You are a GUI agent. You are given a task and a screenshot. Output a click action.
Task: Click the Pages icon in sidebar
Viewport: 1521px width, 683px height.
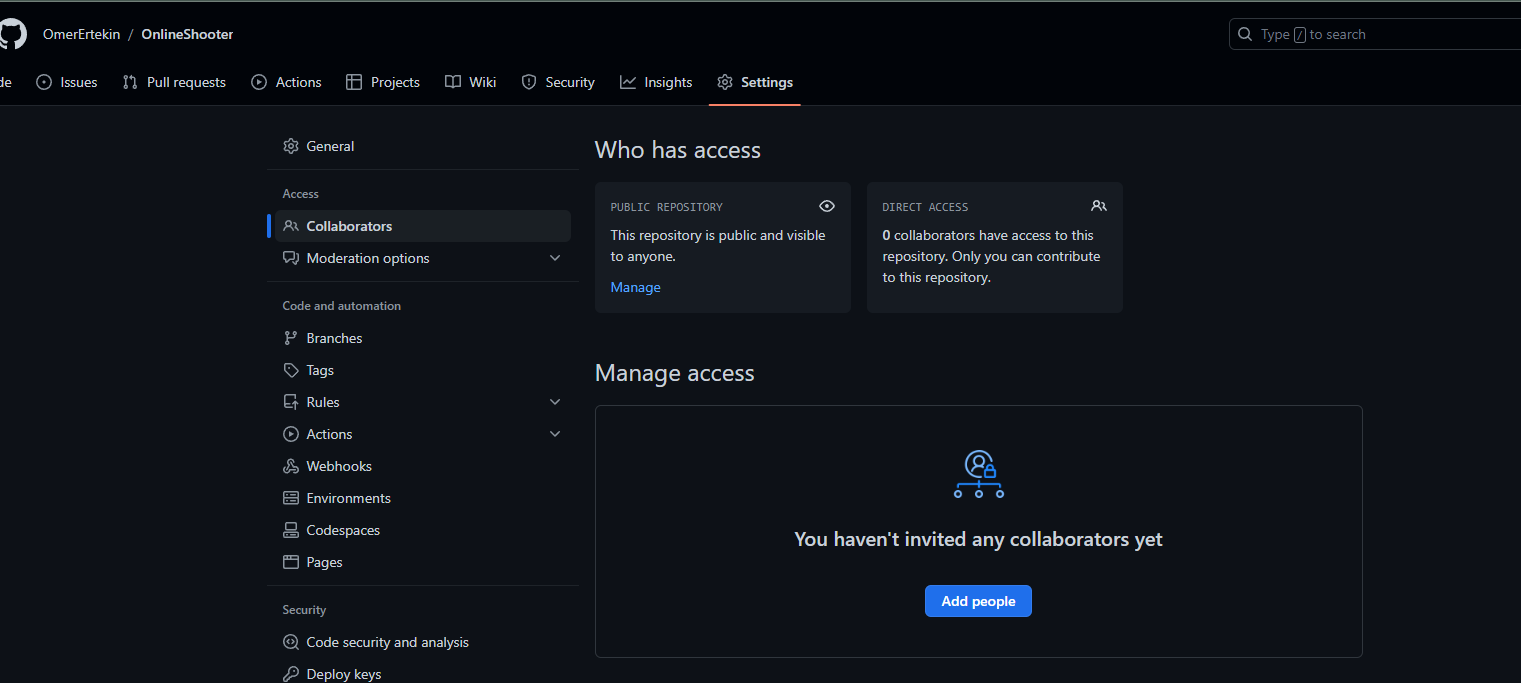[291, 562]
